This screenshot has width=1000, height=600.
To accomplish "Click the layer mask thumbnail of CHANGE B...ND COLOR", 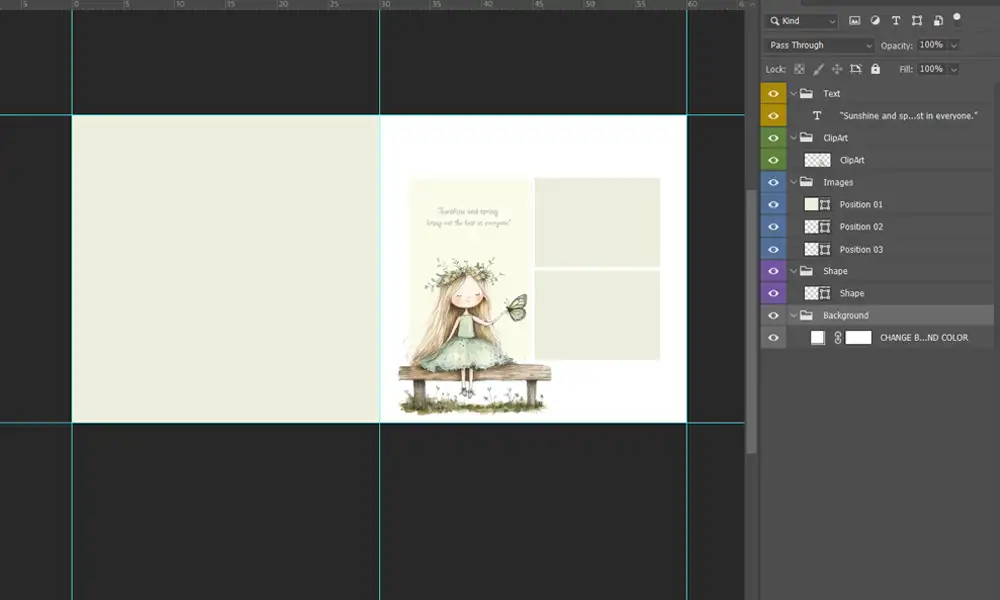I will tap(858, 338).
